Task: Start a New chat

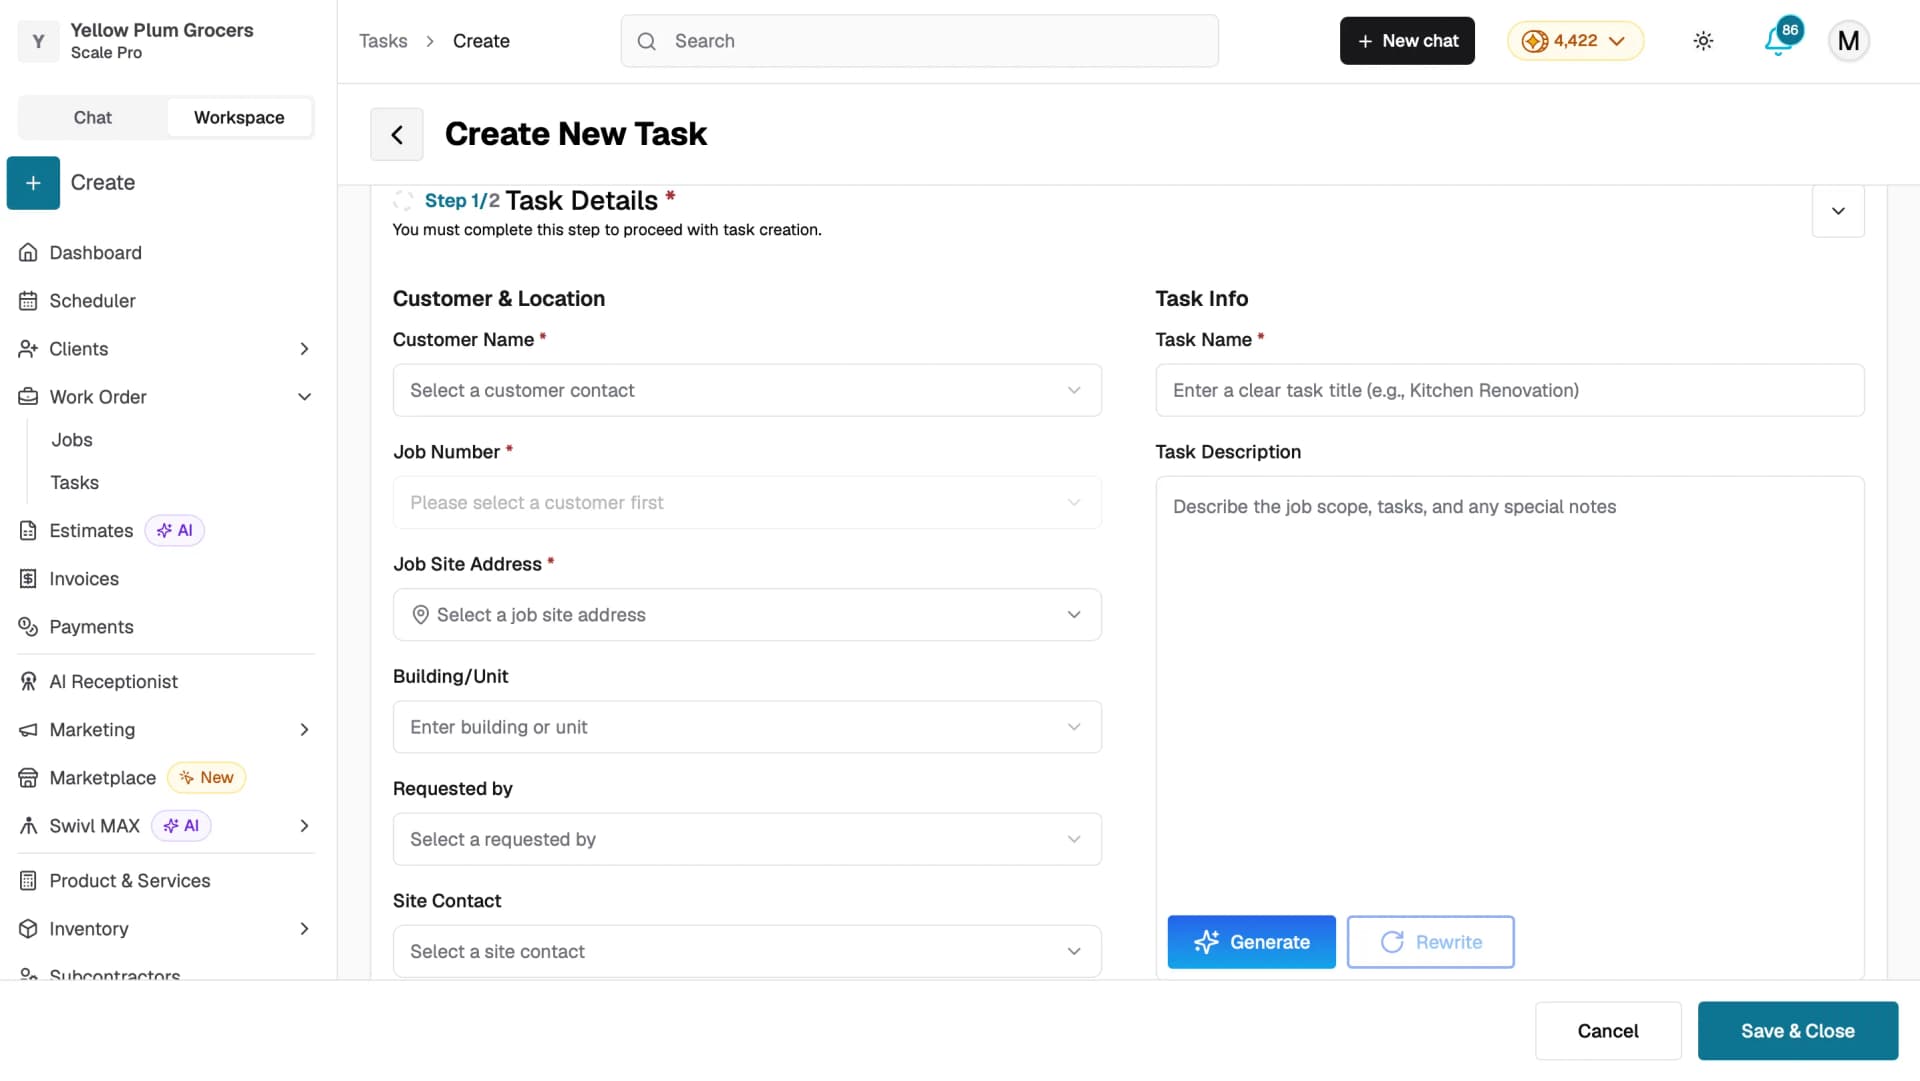Action: pyautogui.click(x=1407, y=41)
